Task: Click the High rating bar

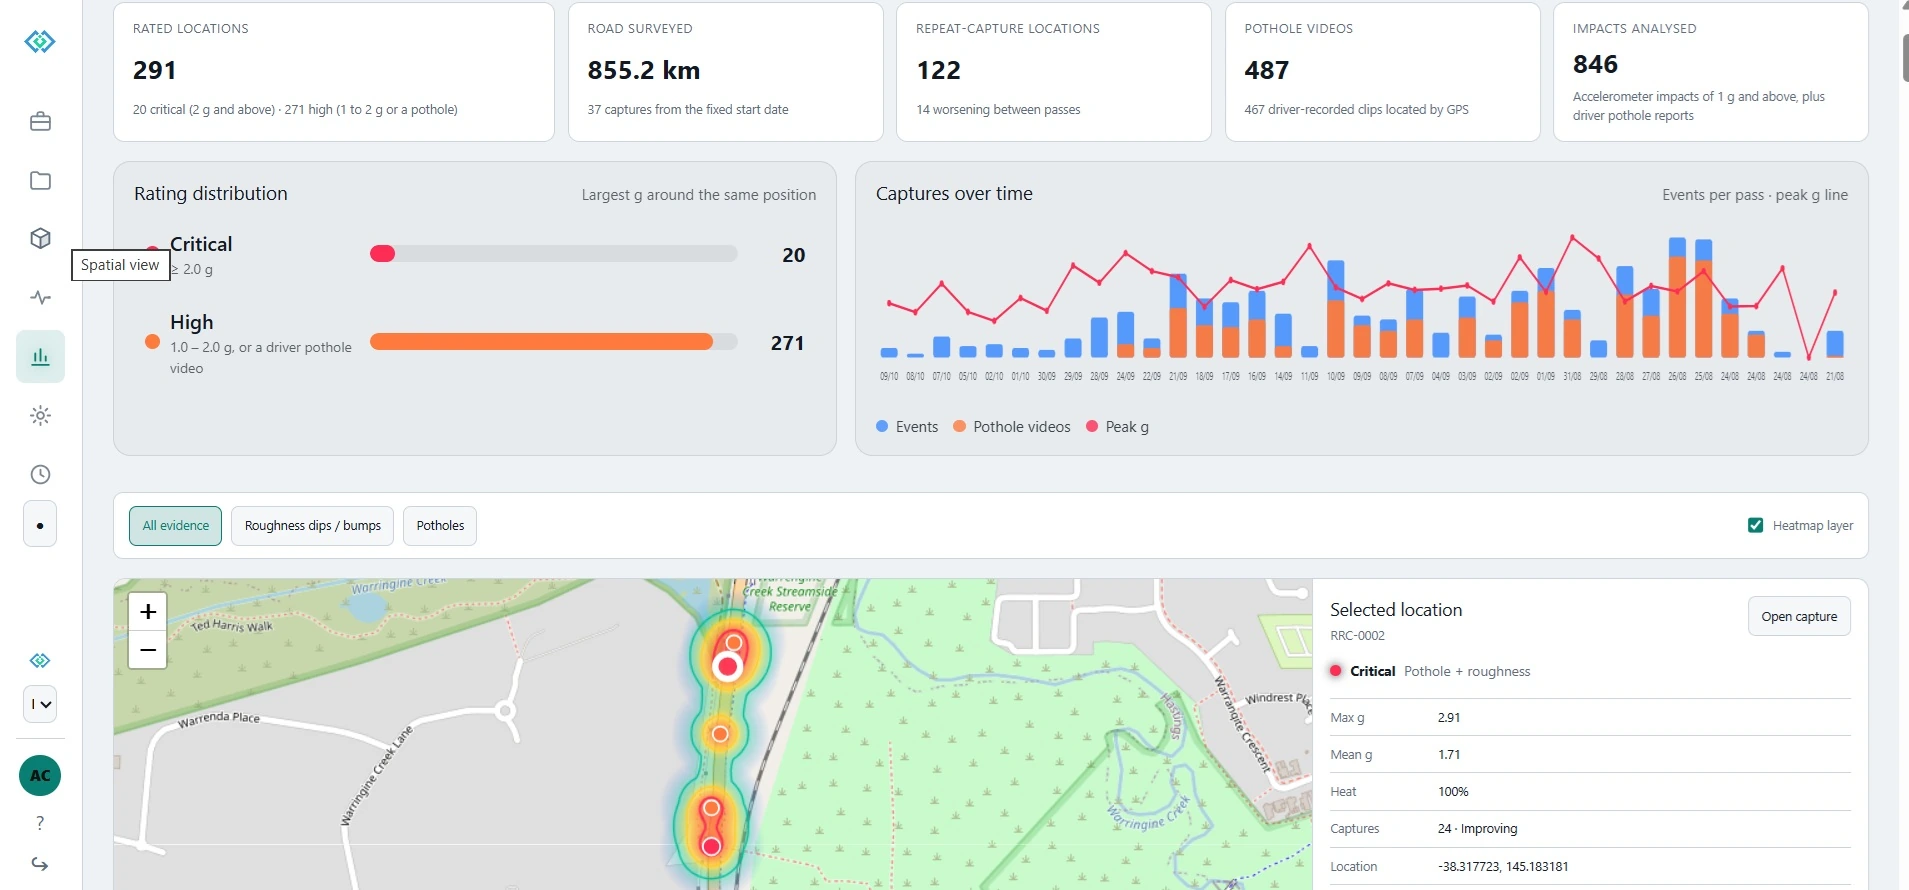Action: coord(554,342)
